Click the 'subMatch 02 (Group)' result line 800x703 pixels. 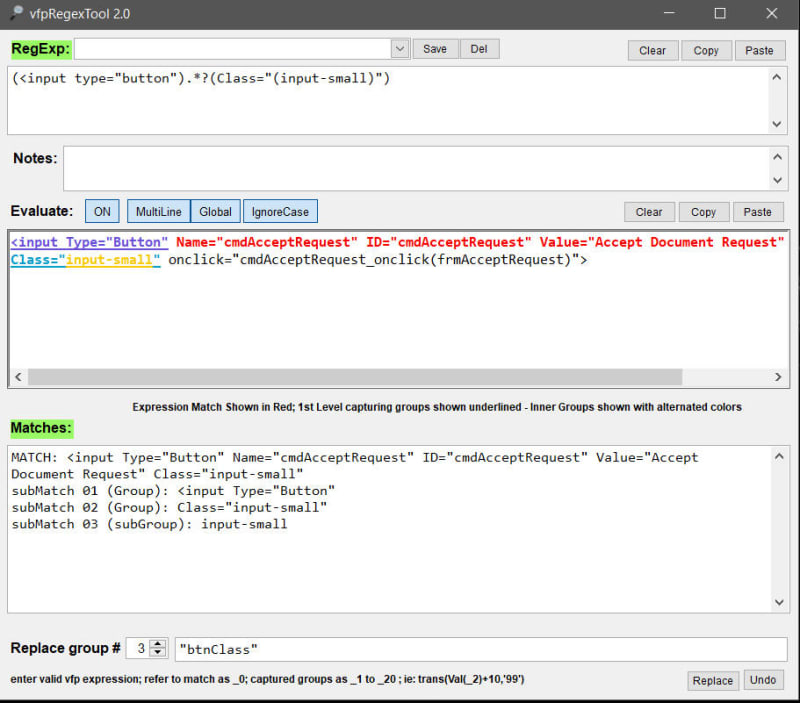click(x=169, y=508)
